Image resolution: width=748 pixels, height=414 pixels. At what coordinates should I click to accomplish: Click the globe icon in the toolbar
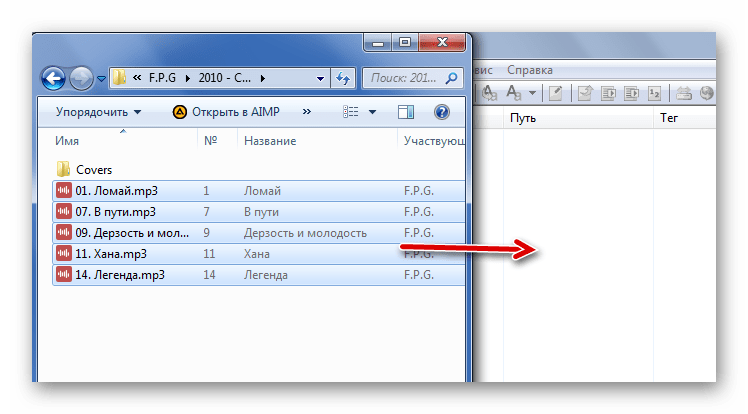tap(708, 93)
